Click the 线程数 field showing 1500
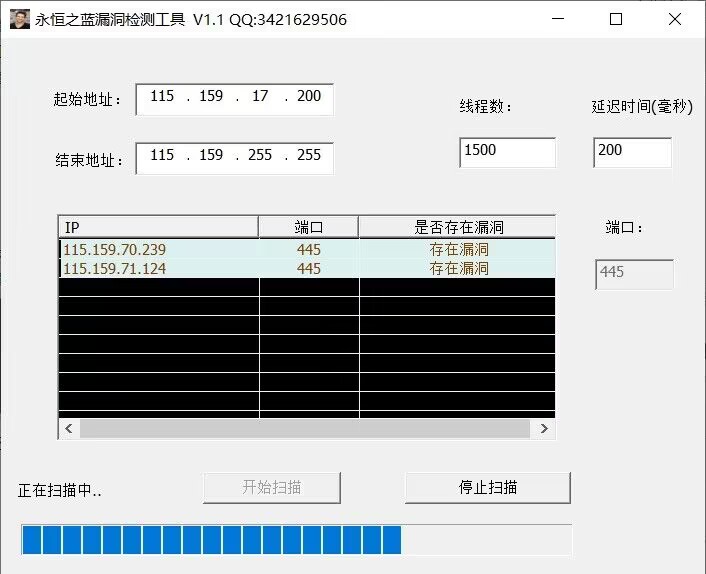This screenshot has height=574, width=706. pyautogui.click(x=507, y=152)
